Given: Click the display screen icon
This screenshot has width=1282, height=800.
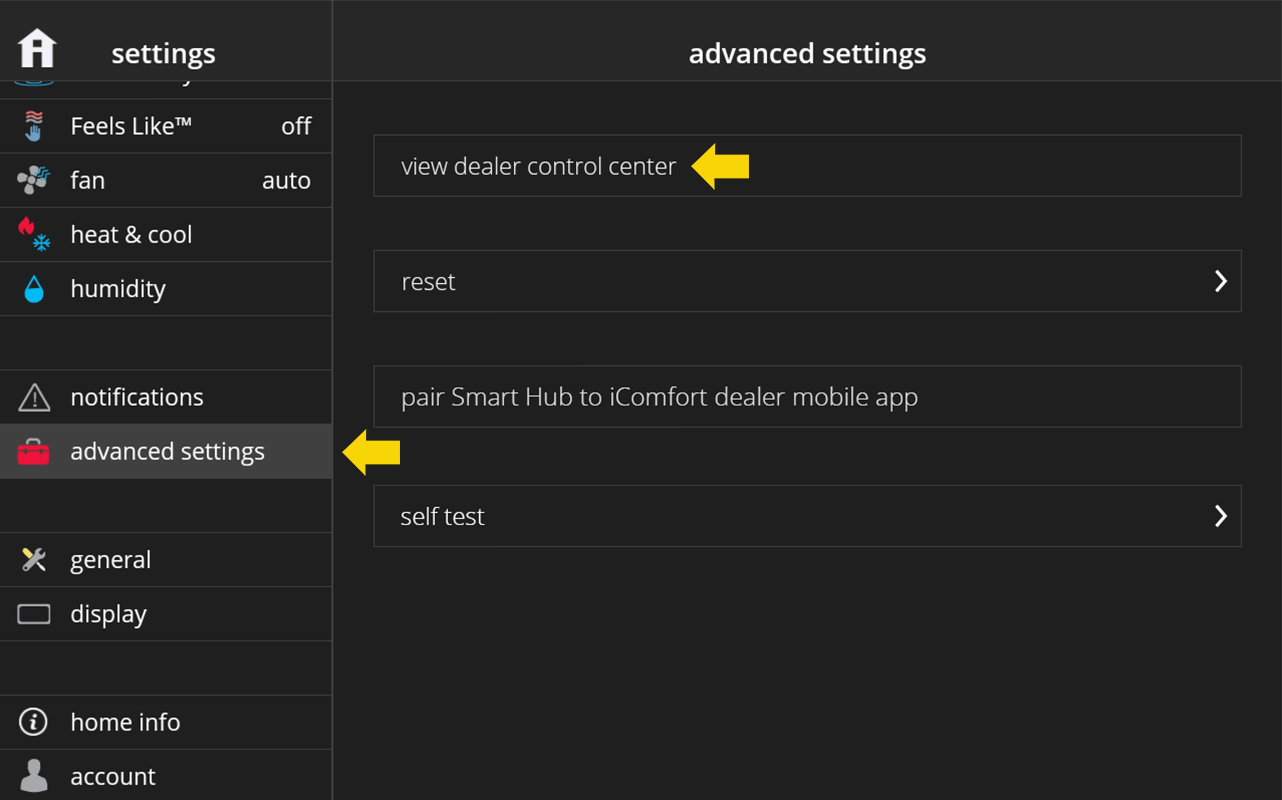Looking at the screenshot, I should tap(34, 614).
